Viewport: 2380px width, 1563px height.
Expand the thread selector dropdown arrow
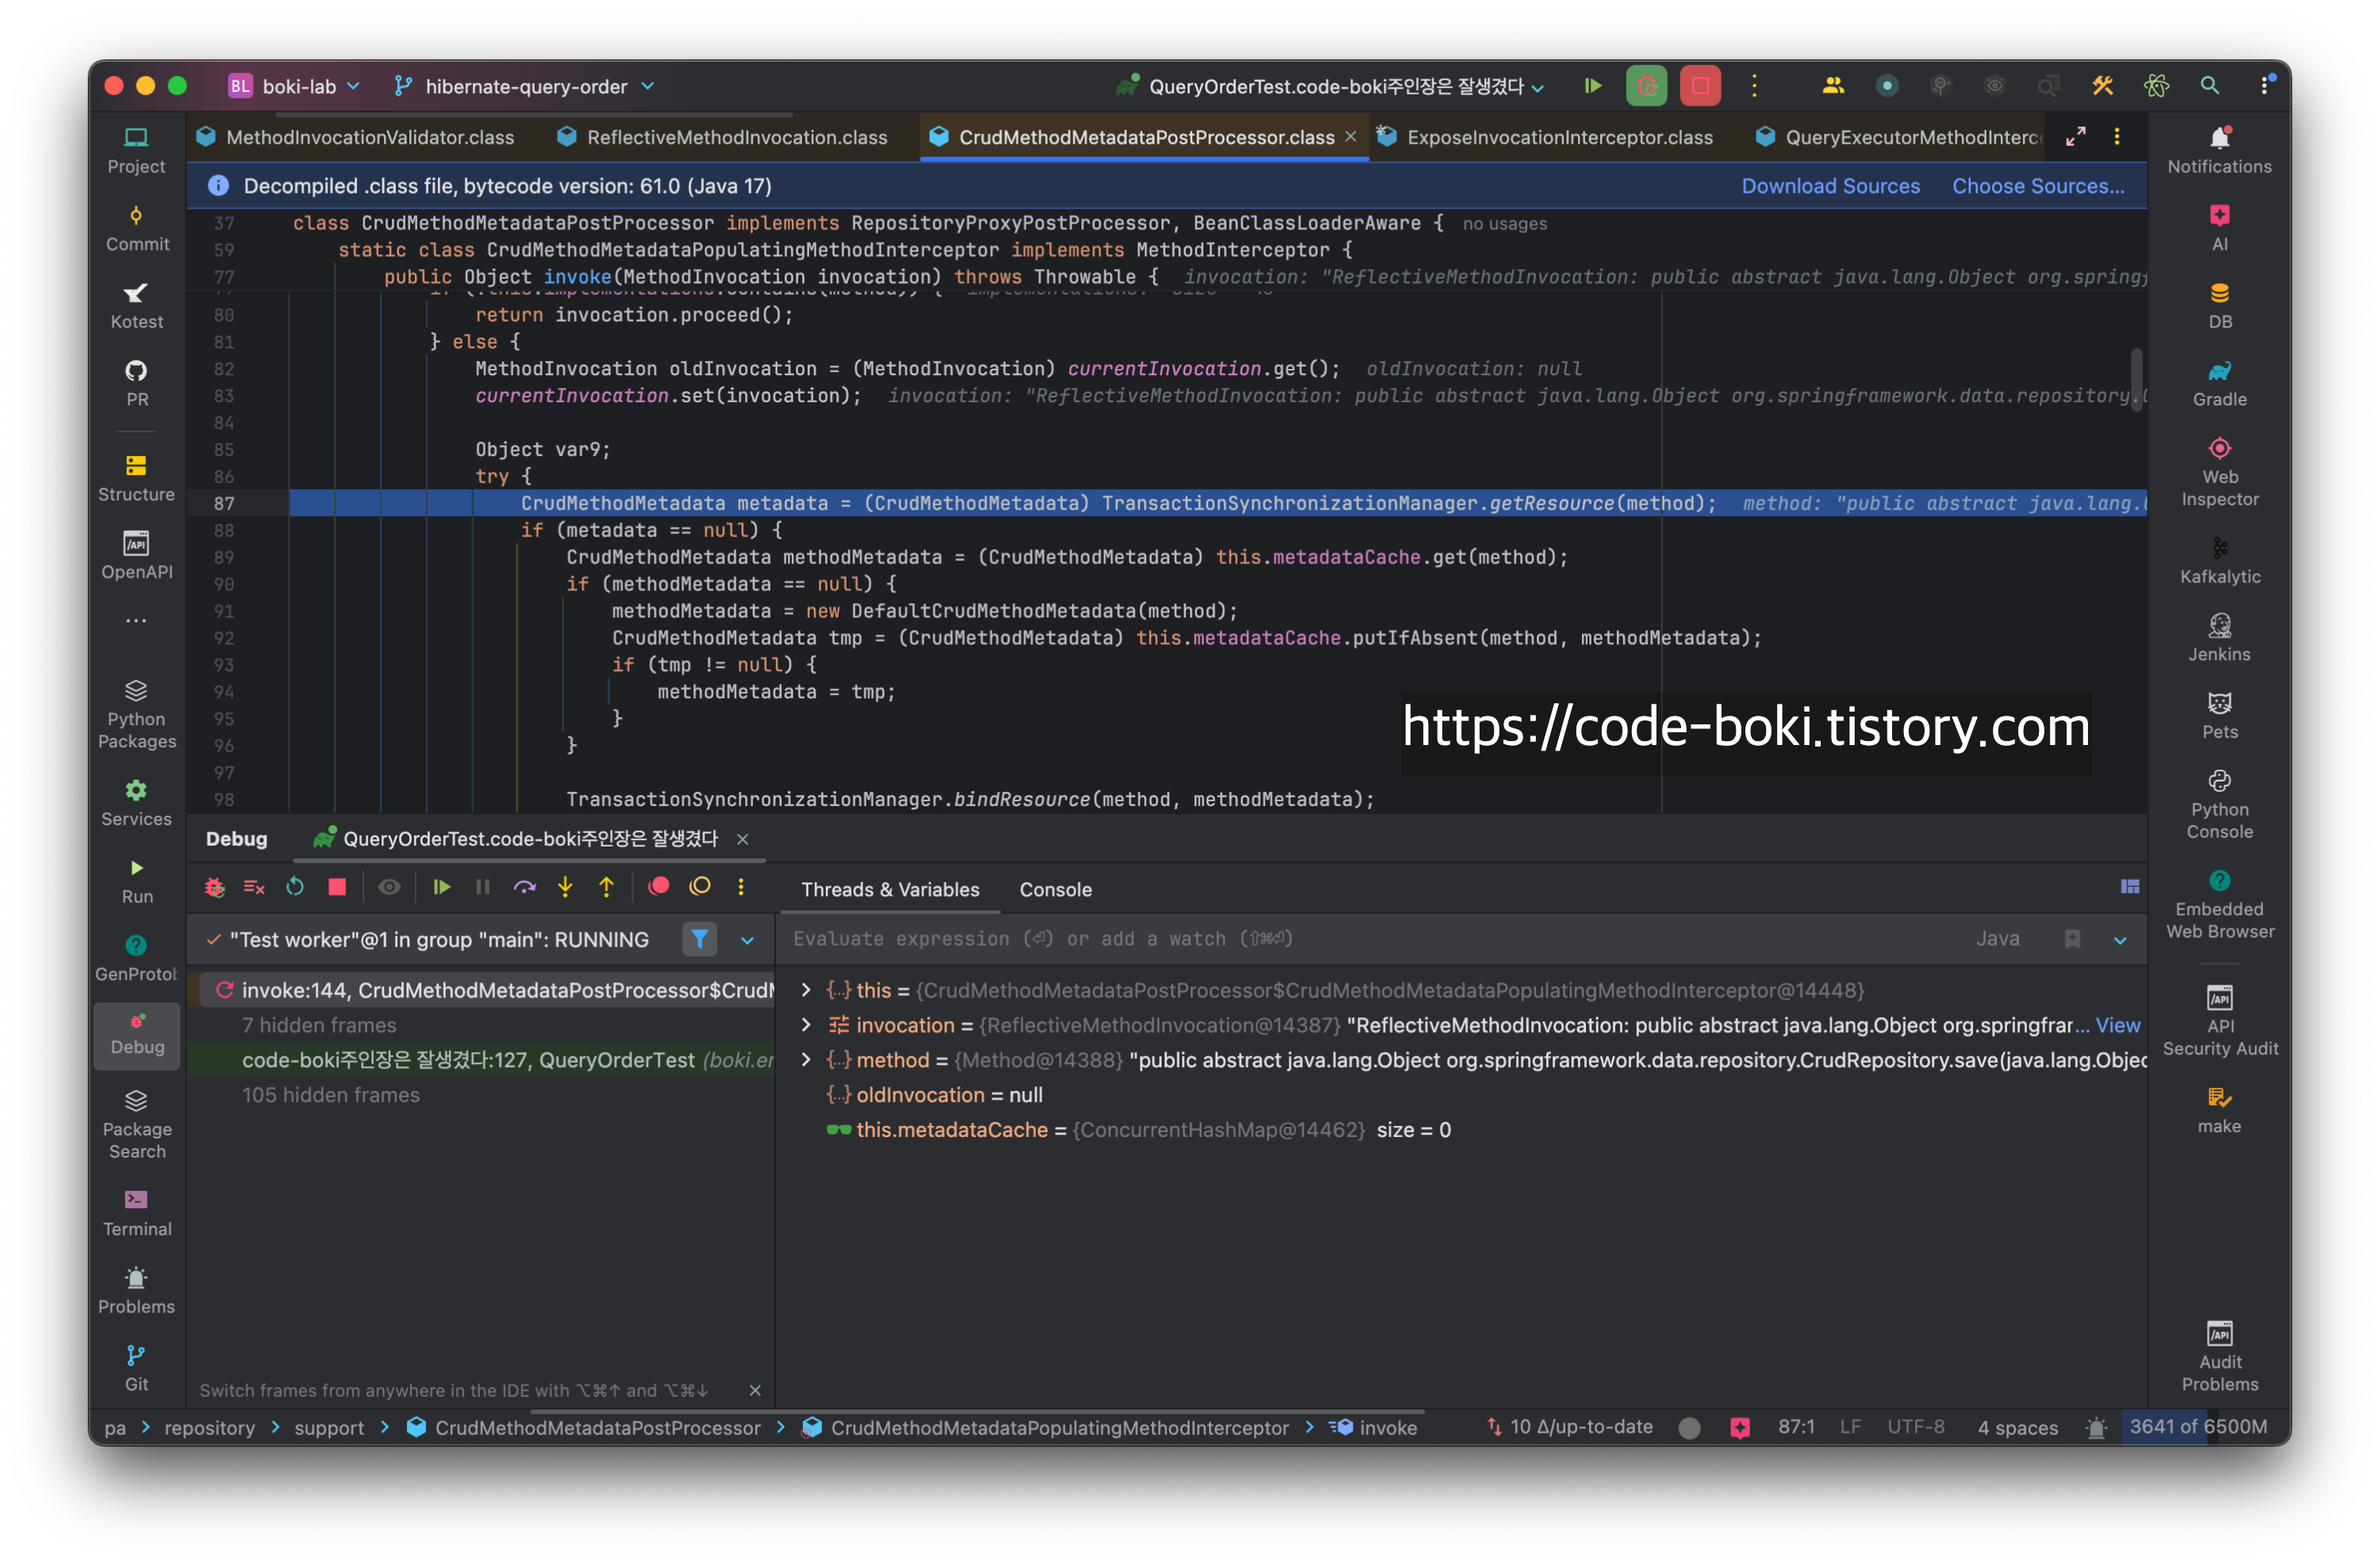coord(747,940)
